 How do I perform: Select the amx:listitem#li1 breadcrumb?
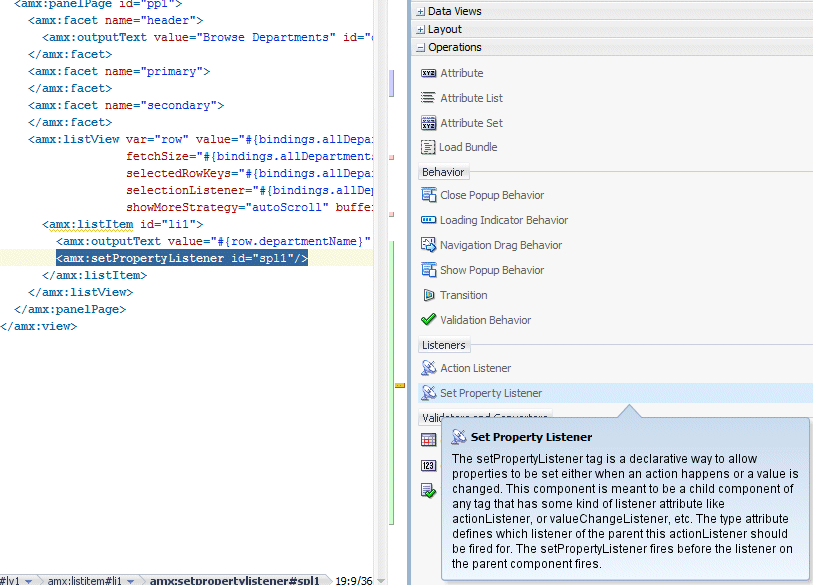coord(84,581)
